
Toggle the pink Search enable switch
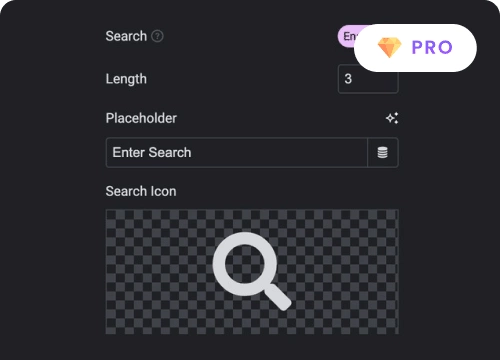pyautogui.click(x=347, y=36)
